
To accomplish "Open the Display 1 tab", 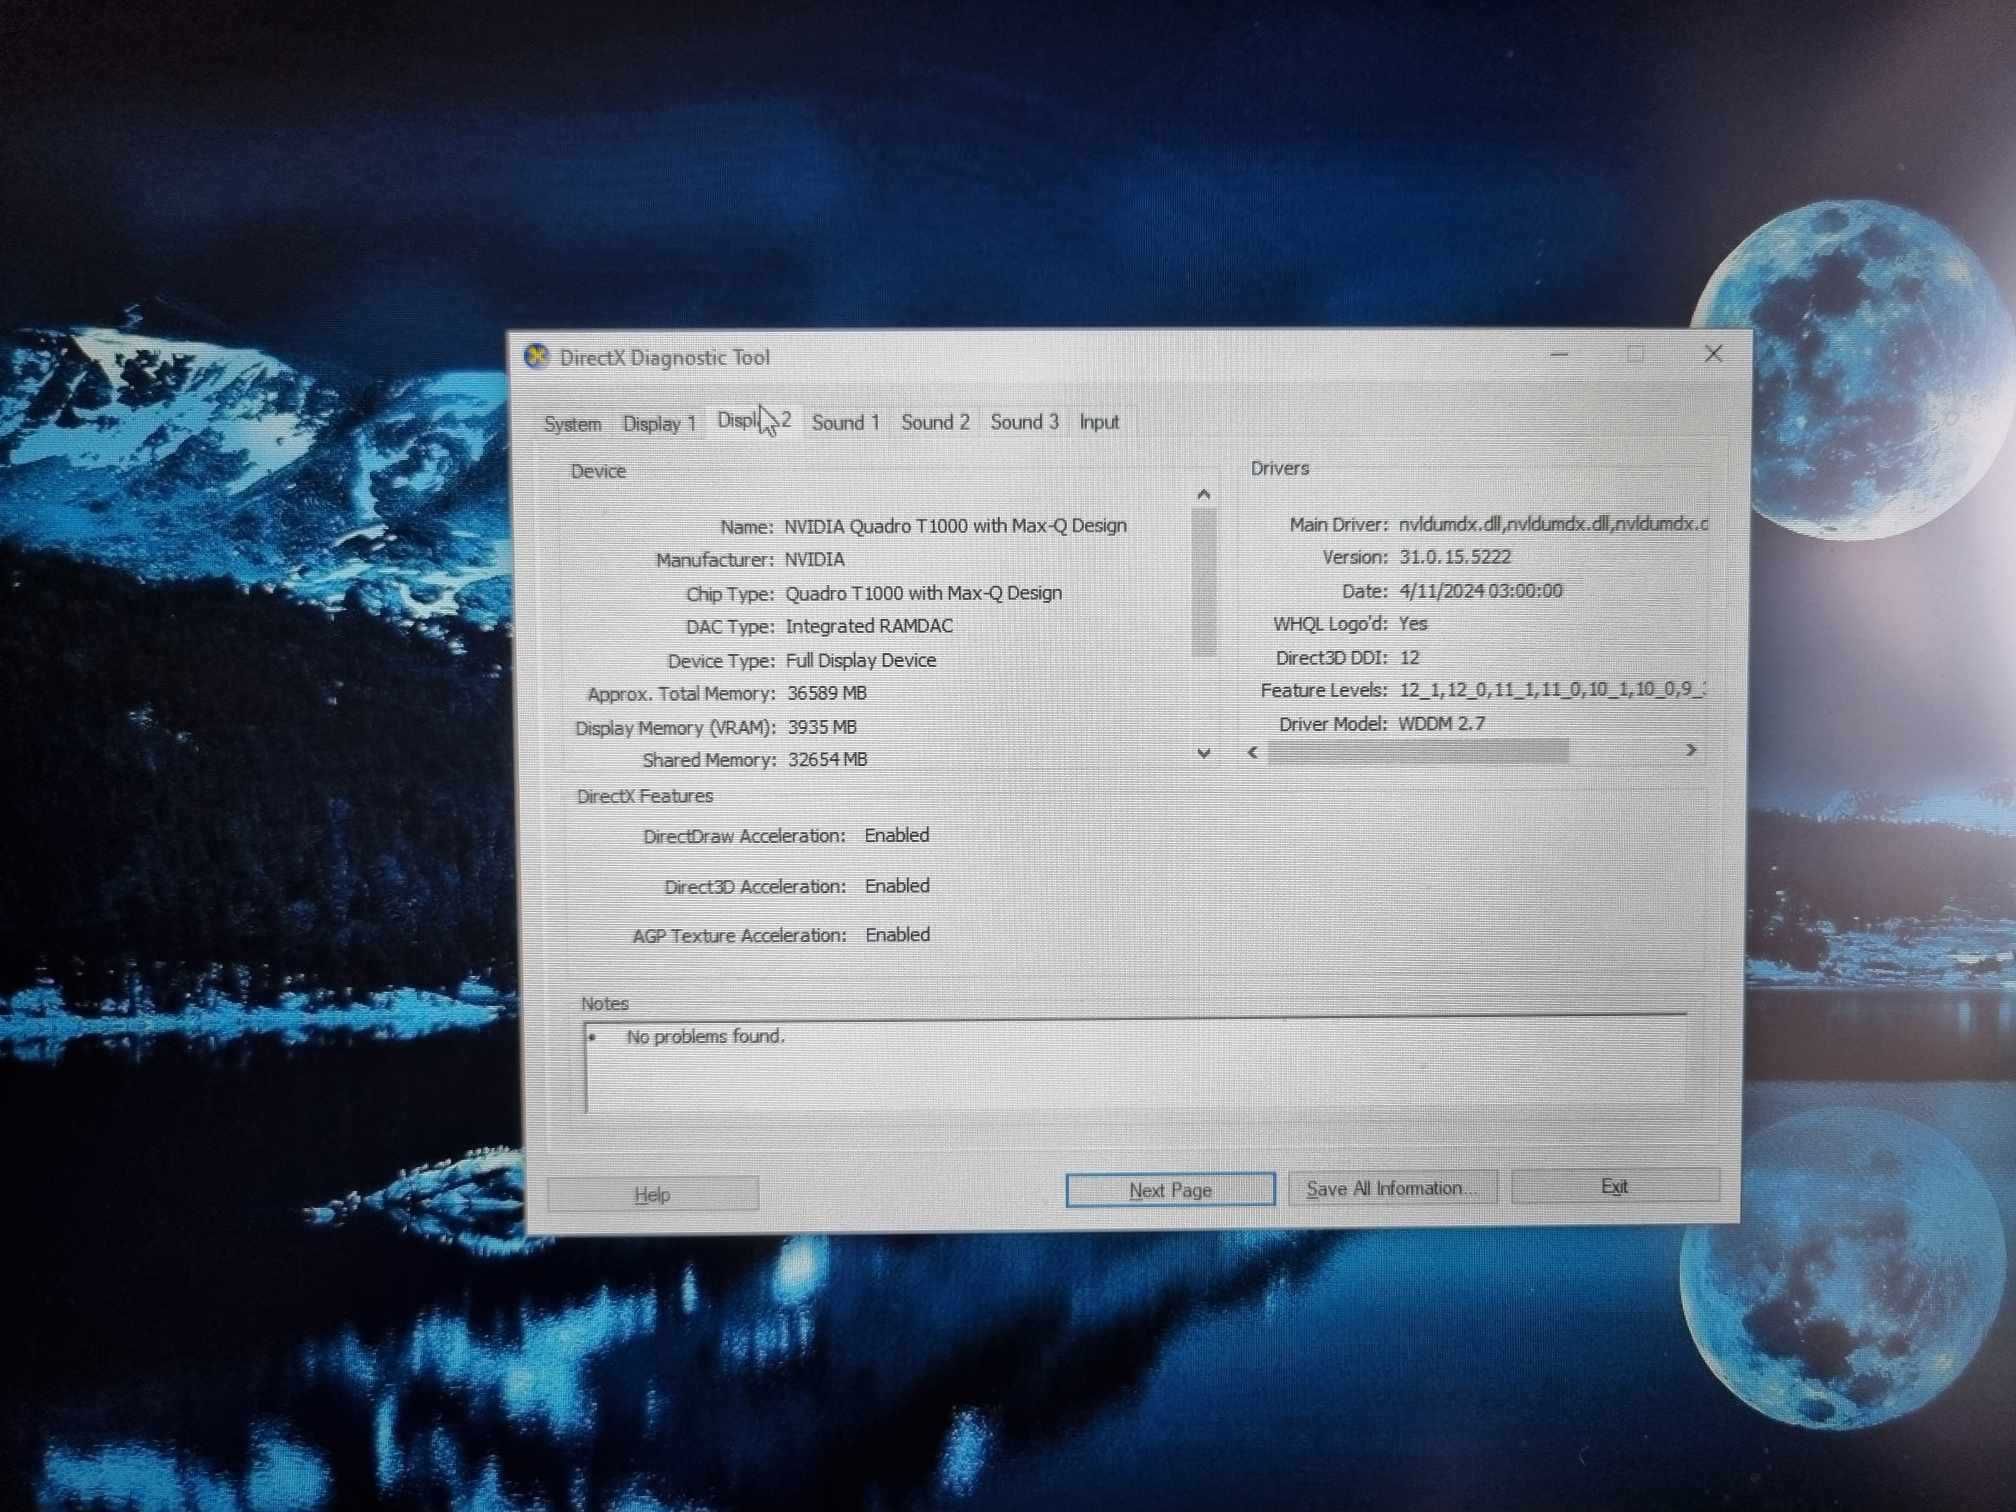I will point(659,423).
